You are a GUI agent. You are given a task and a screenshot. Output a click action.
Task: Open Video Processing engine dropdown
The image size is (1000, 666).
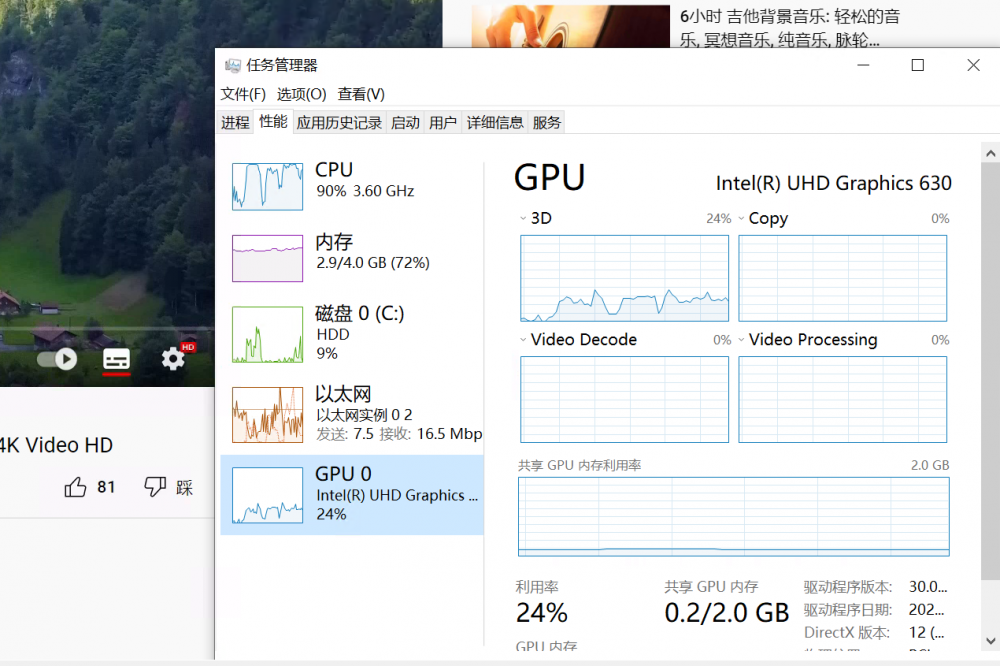click(x=741, y=339)
